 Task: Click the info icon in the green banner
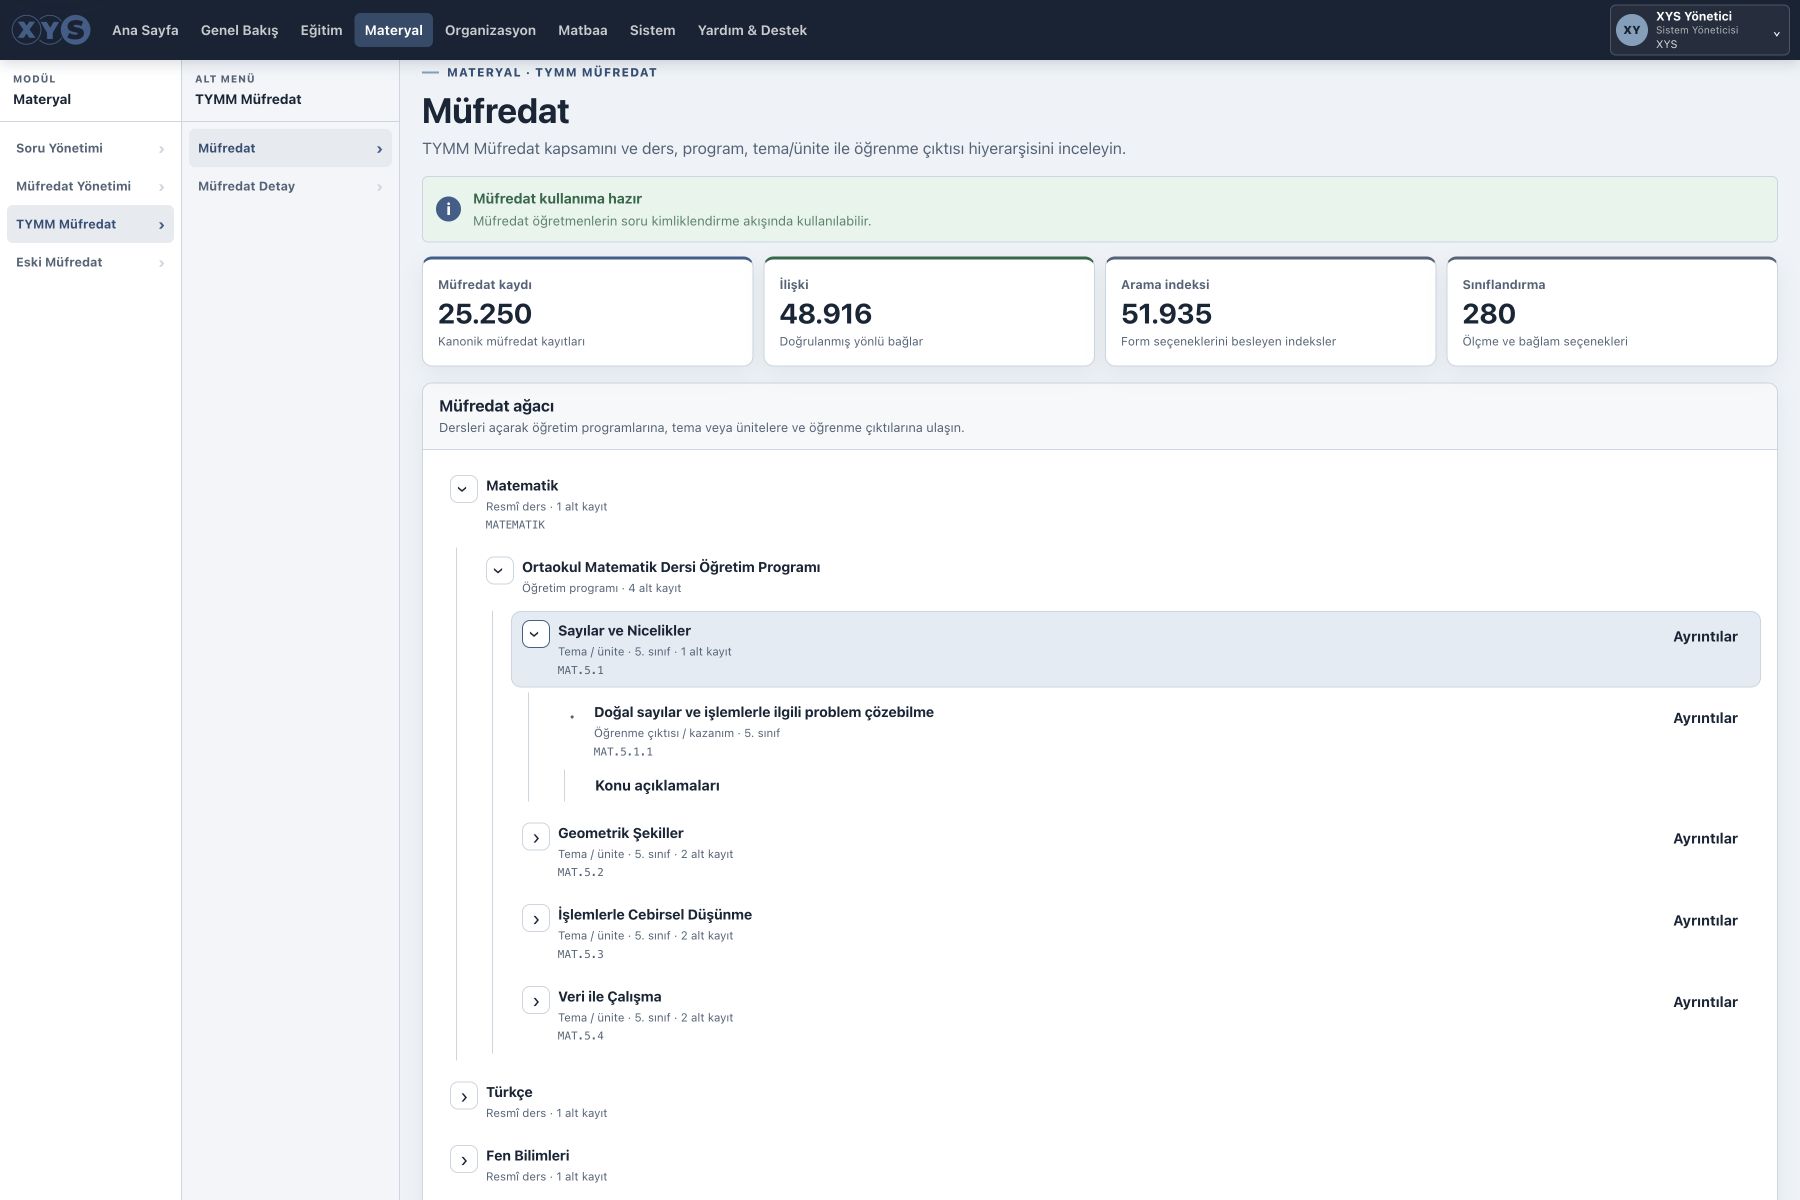click(x=448, y=209)
